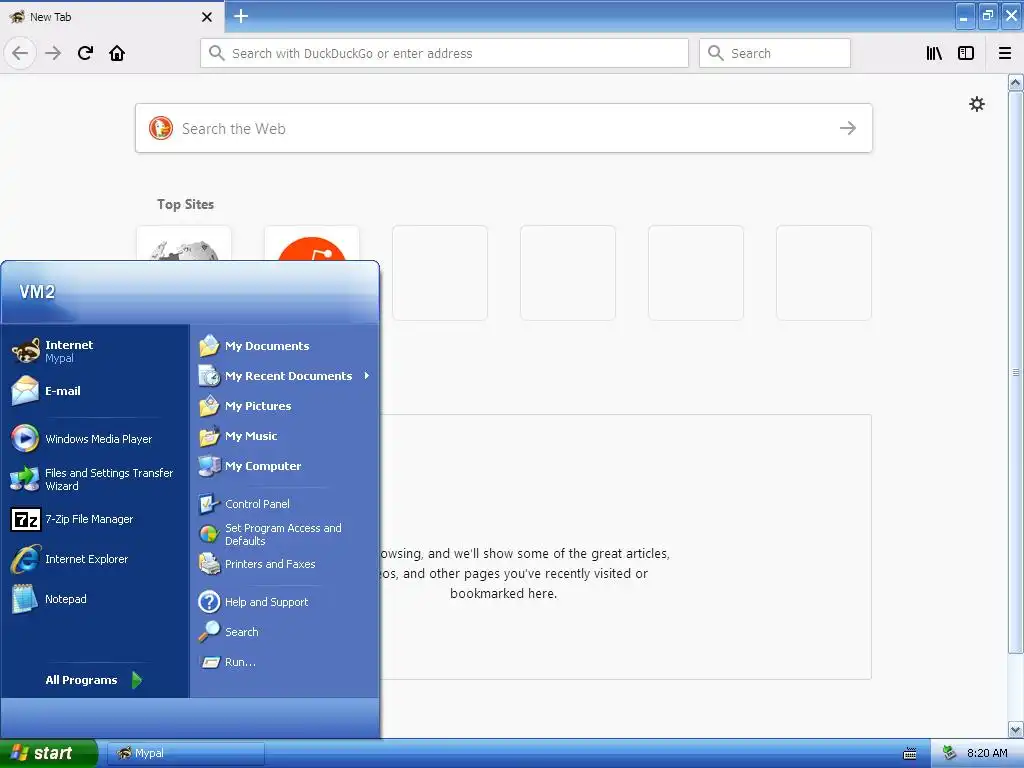Go back using the browser back arrow

[x=20, y=53]
